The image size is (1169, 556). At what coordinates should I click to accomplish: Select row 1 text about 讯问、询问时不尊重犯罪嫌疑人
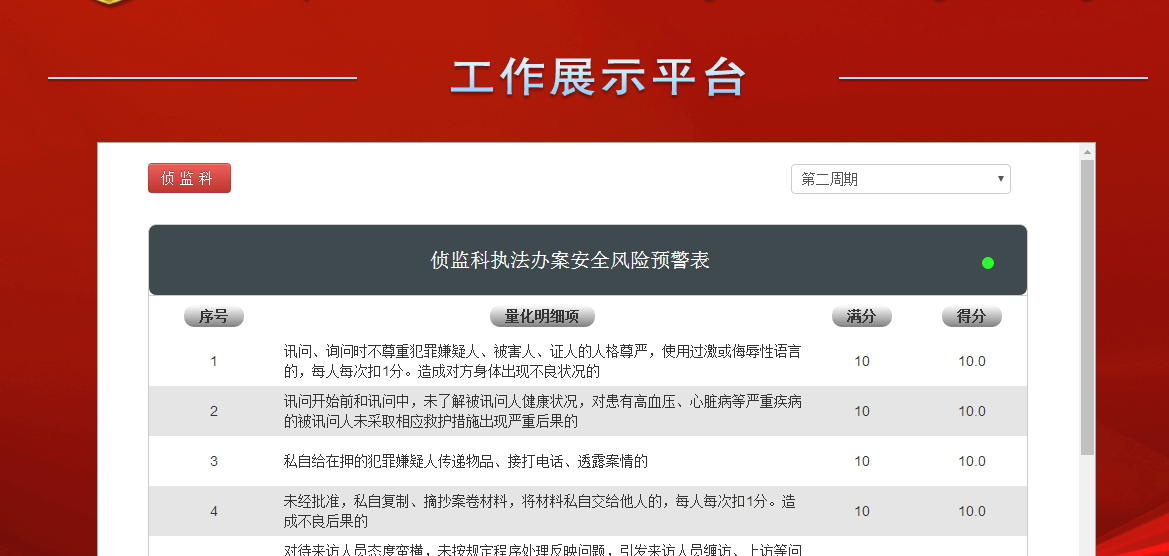[543, 361]
